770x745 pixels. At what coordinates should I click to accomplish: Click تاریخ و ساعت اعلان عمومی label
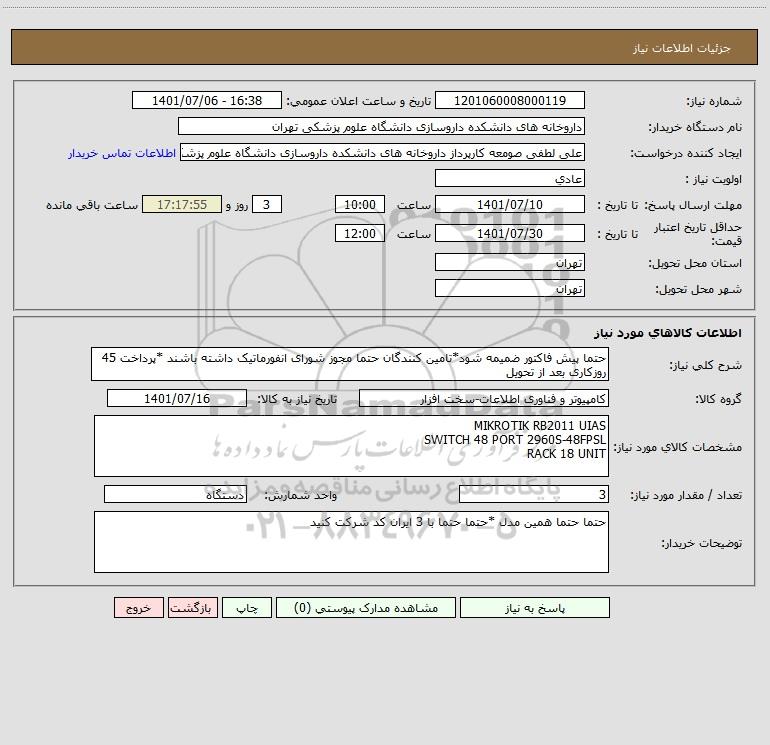point(359,101)
